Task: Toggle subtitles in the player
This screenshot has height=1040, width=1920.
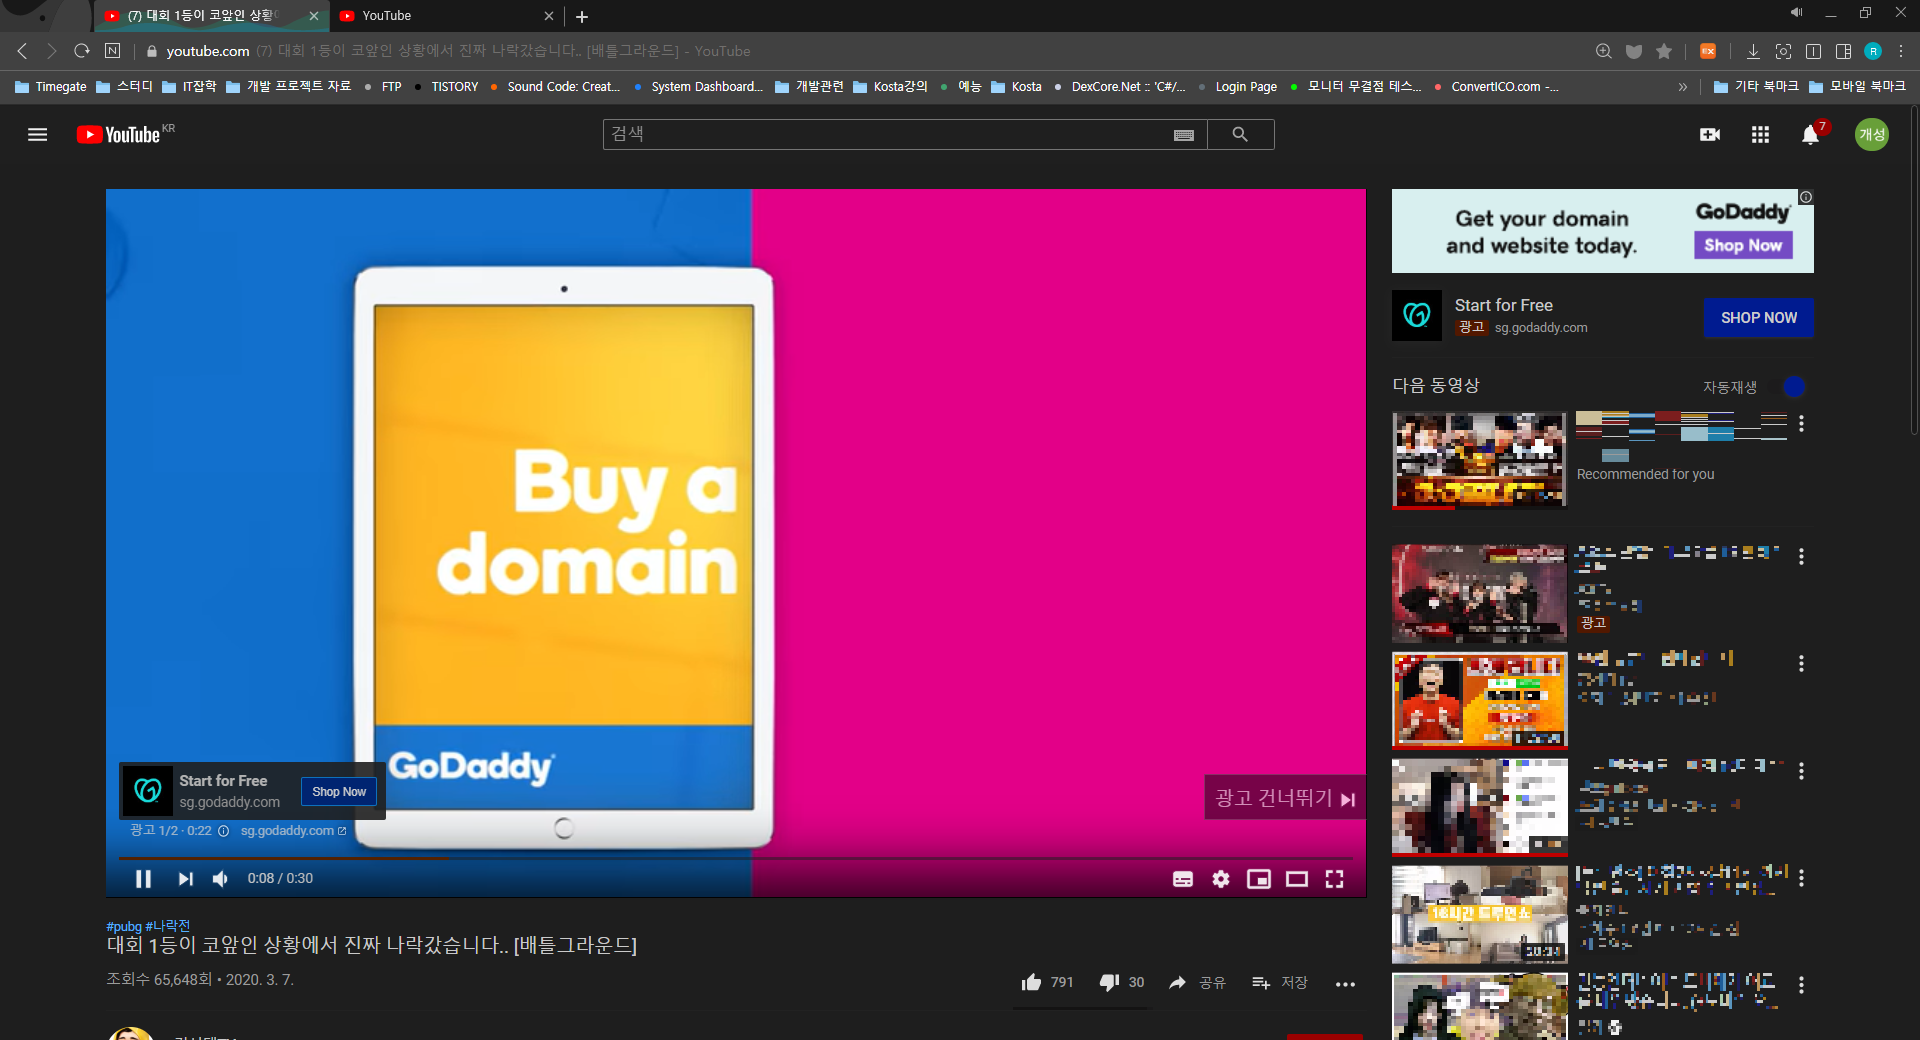Action: pyautogui.click(x=1183, y=879)
